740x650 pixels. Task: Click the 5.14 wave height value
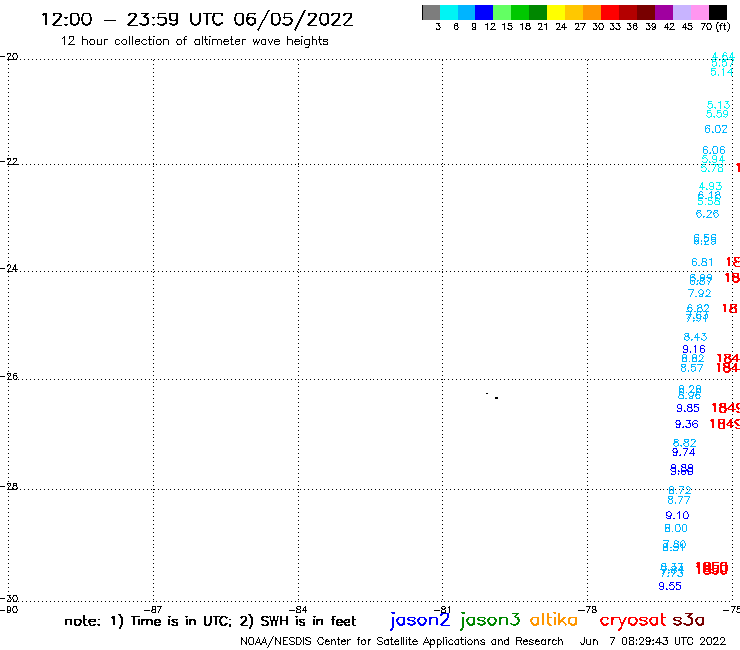tap(722, 72)
